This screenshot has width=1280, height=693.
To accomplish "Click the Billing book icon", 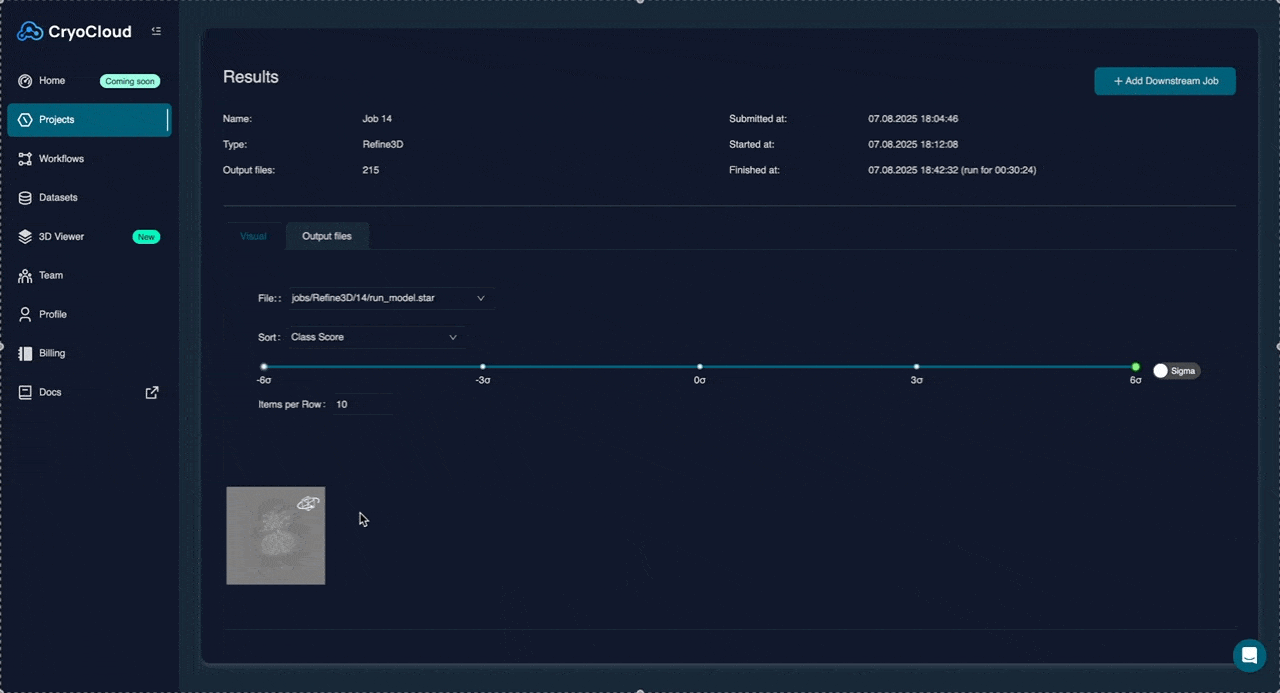I will (x=24, y=353).
